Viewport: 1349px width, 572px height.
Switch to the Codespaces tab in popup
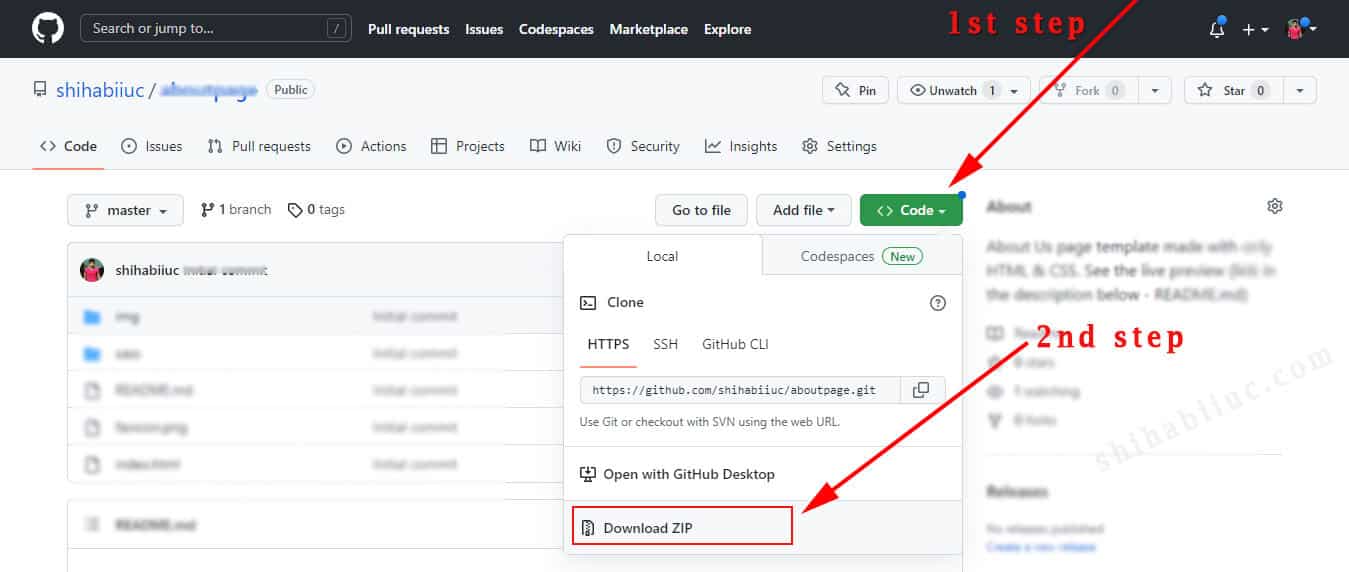pos(862,256)
